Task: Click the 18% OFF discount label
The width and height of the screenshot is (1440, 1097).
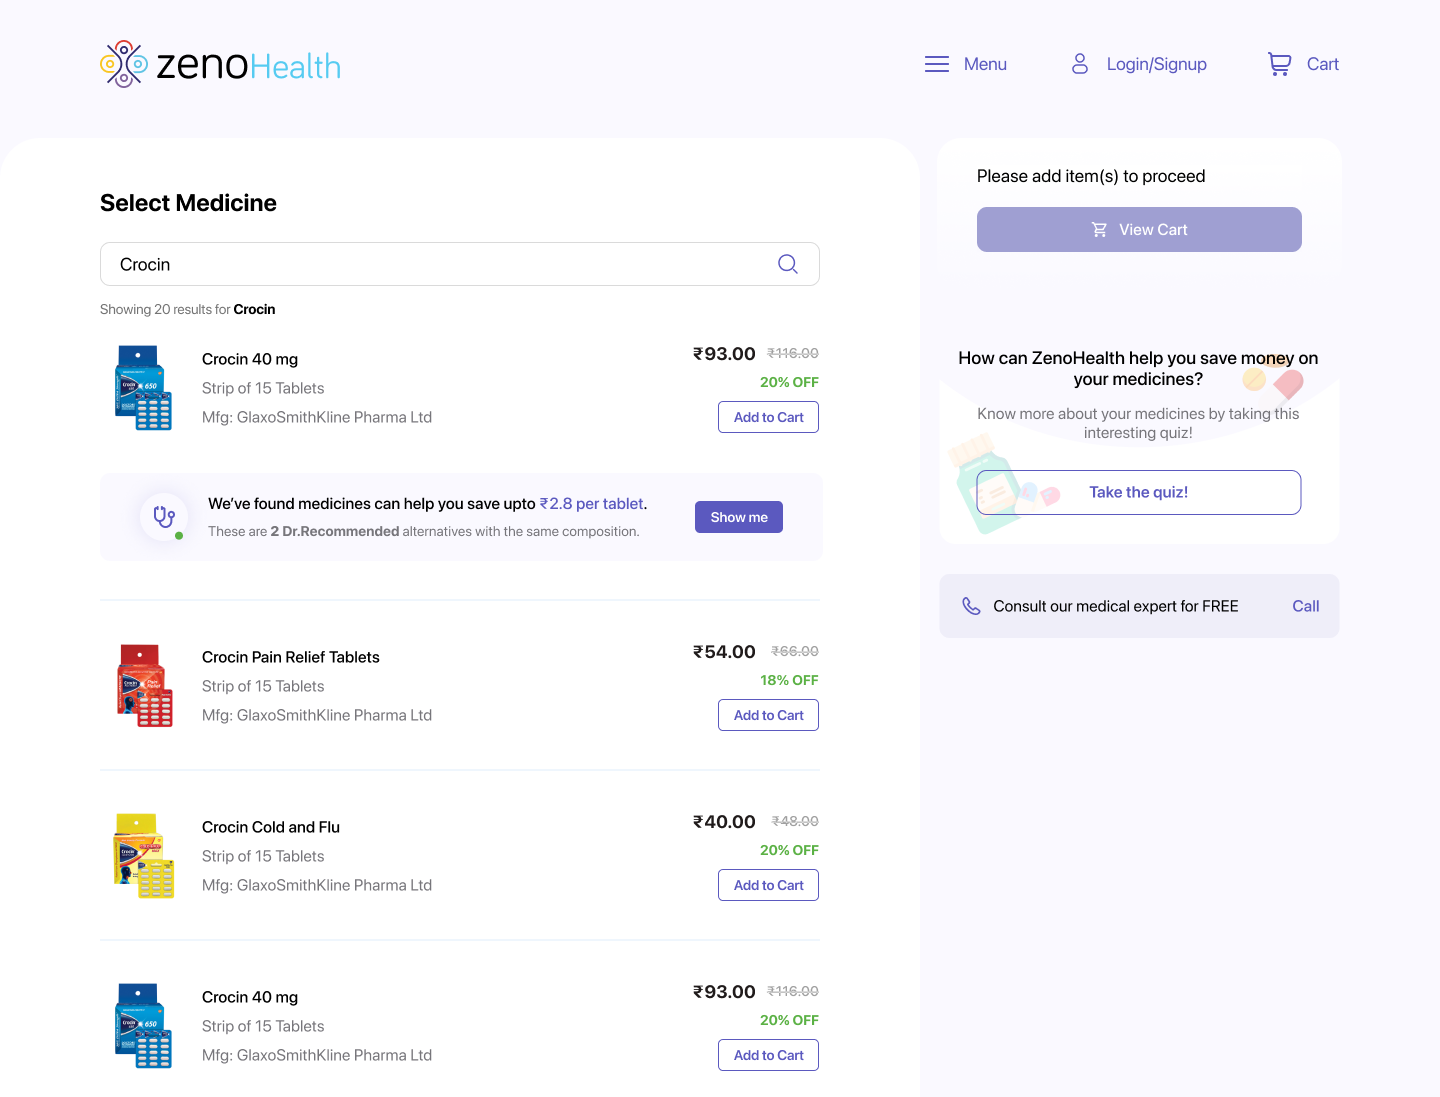Action: coord(789,680)
